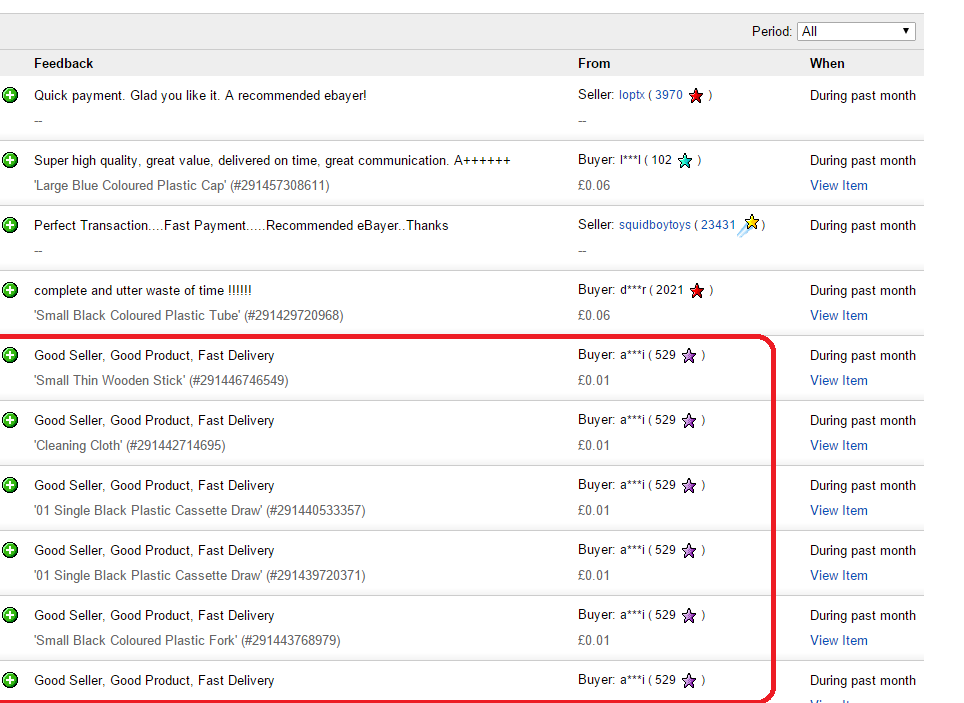Click the 23431 feedback score link

[718, 226]
